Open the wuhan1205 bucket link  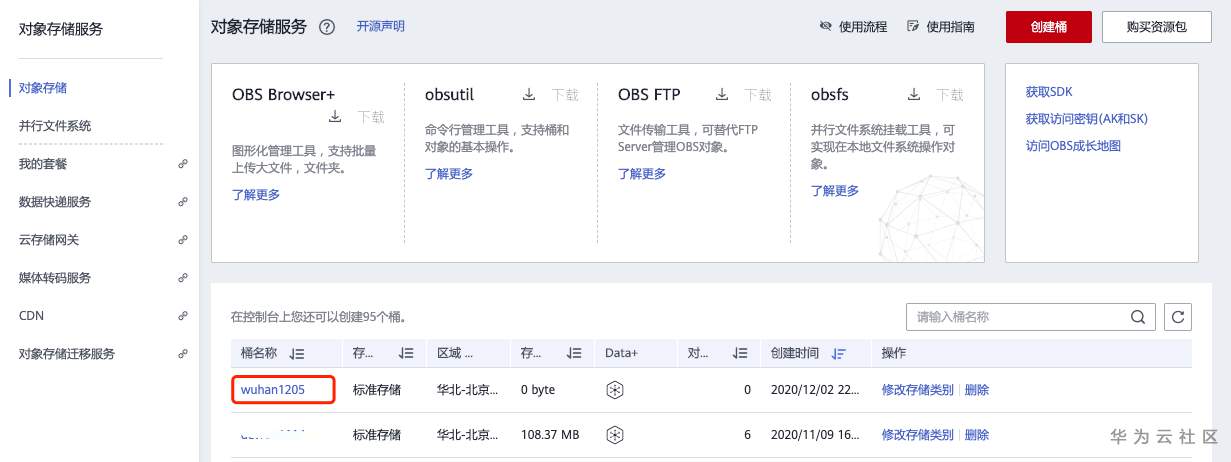point(273,389)
